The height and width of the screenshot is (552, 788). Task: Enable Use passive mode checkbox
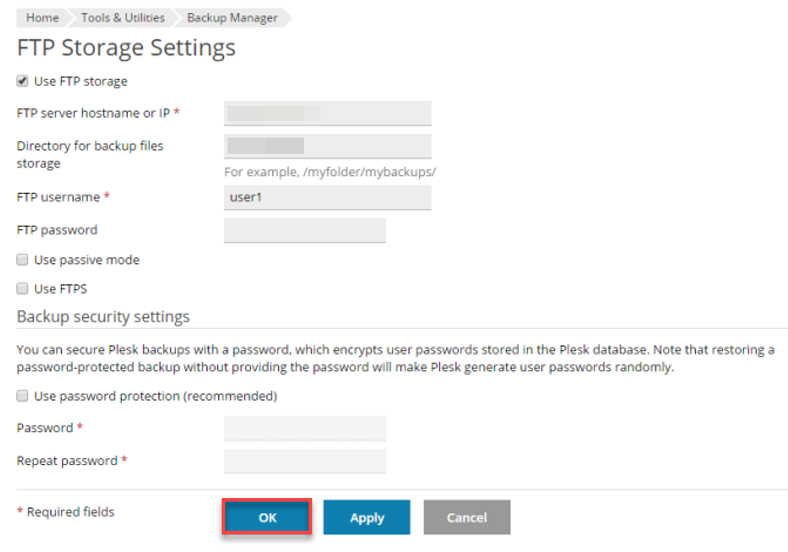(22, 260)
